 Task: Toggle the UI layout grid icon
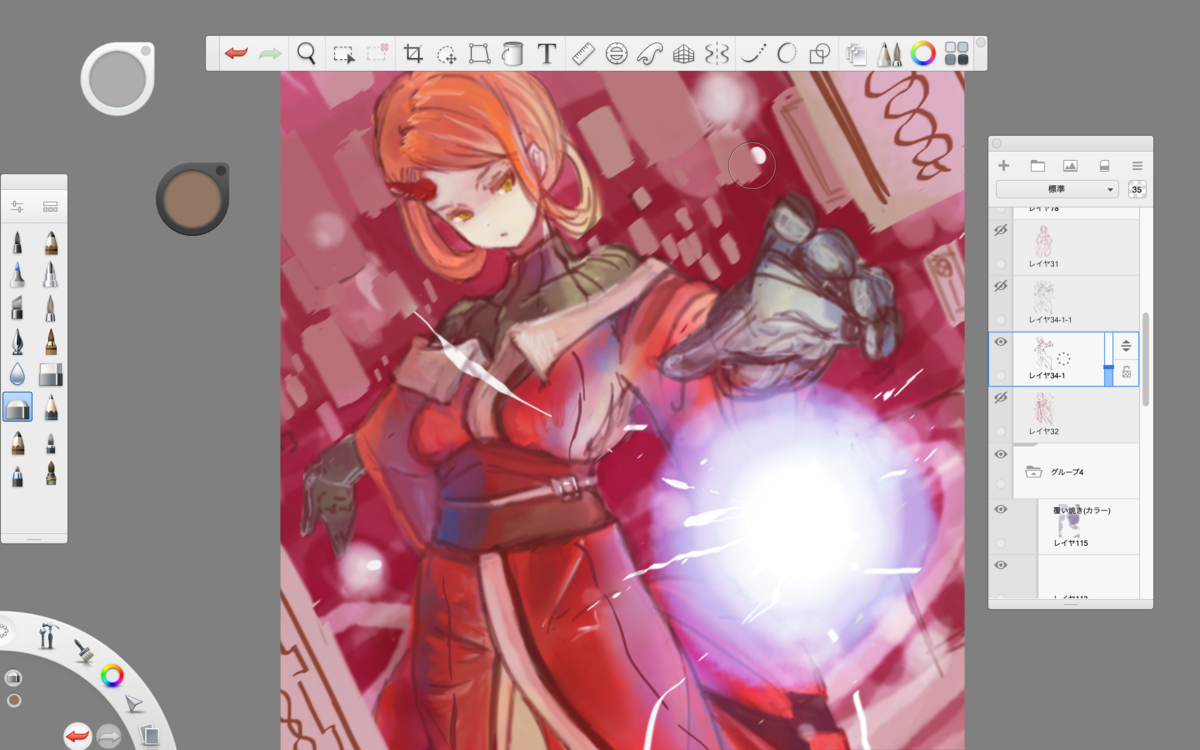956,53
